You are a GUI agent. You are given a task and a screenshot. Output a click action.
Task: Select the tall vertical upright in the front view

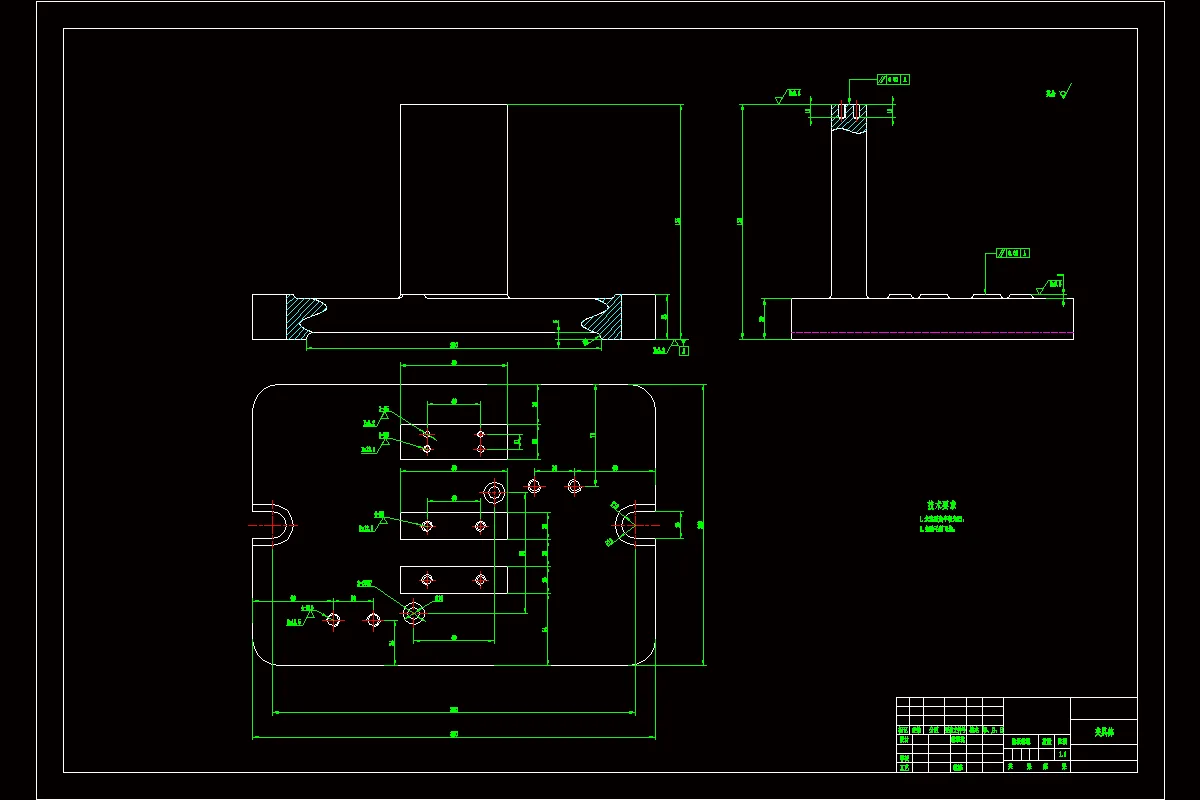453,199
